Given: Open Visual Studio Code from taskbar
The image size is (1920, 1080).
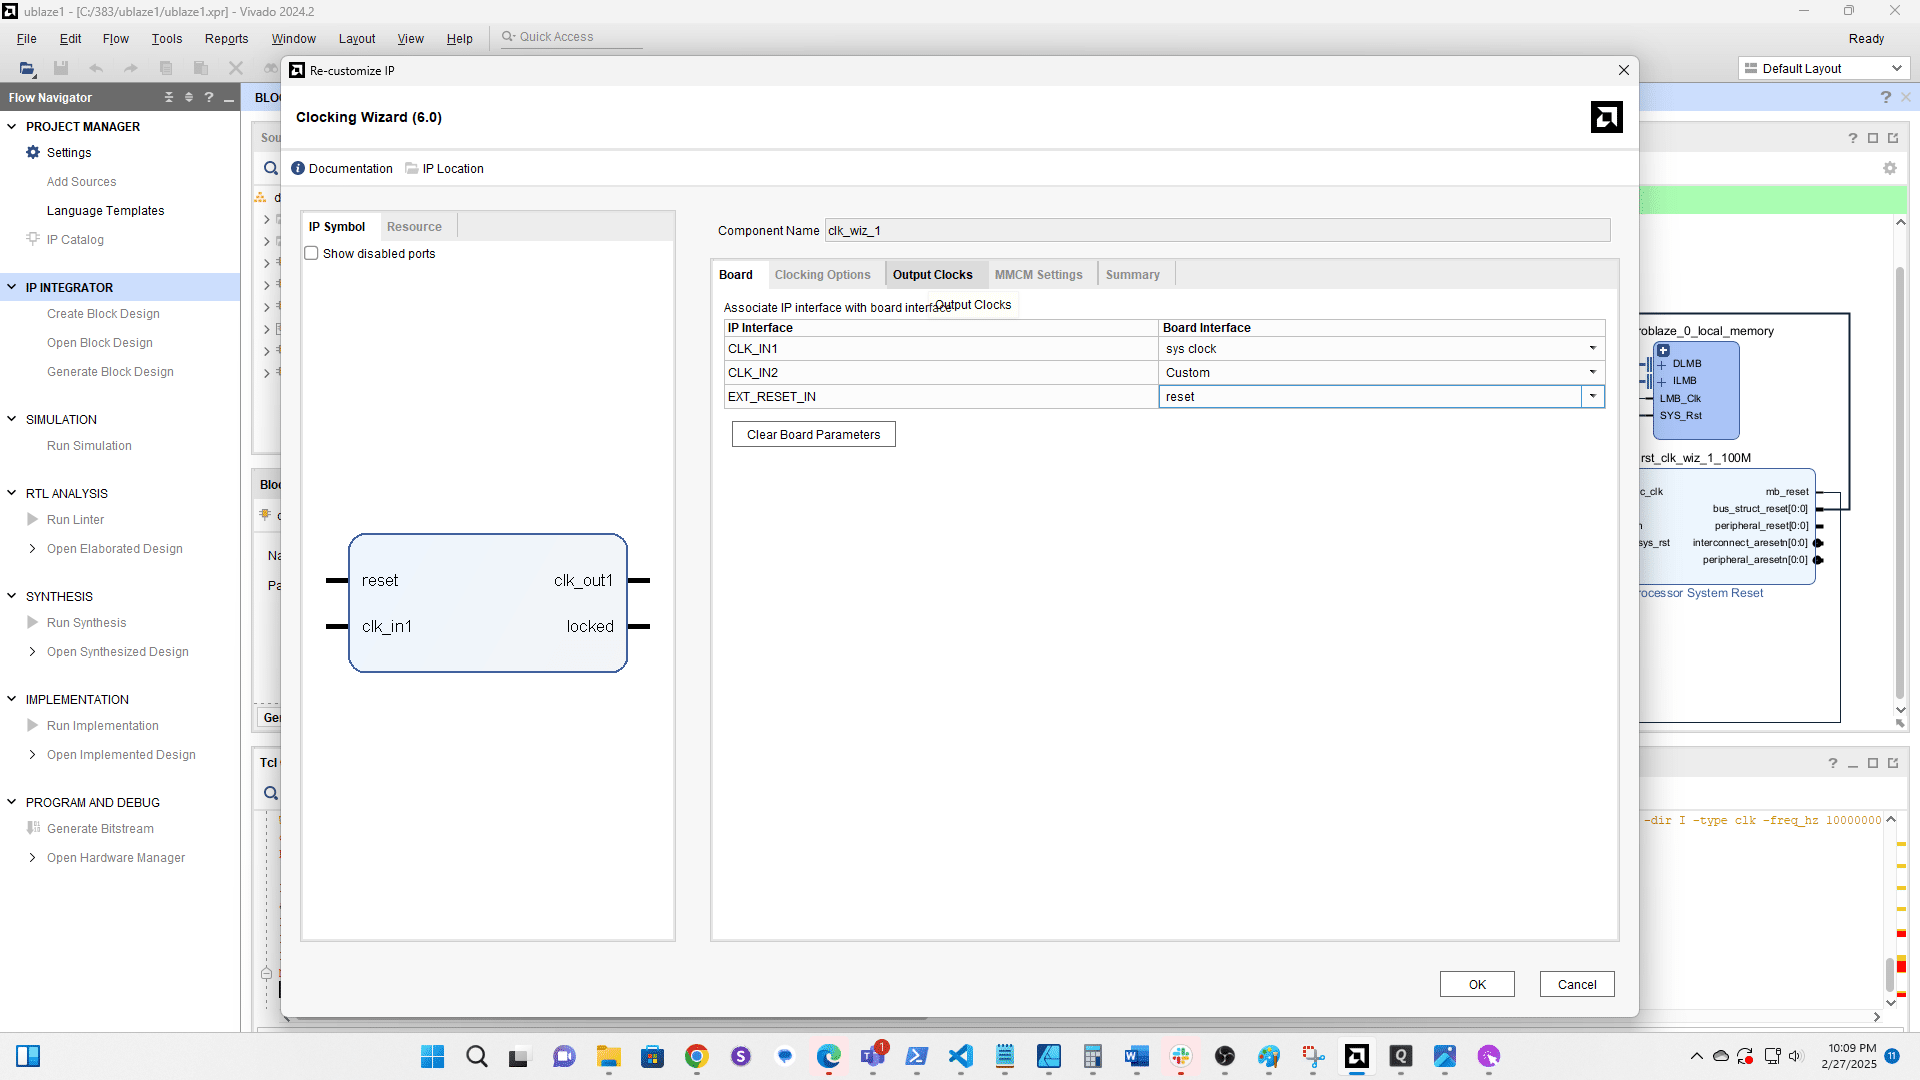Looking at the screenshot, I should (x=960, y=1056).
